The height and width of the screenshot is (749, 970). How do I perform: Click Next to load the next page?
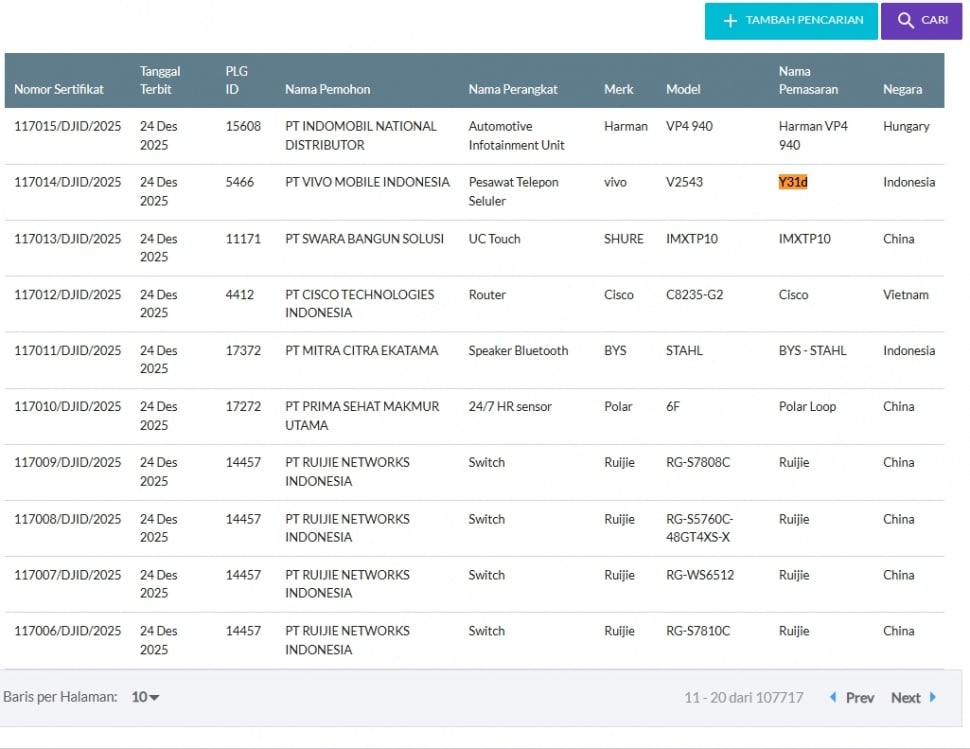905,697
